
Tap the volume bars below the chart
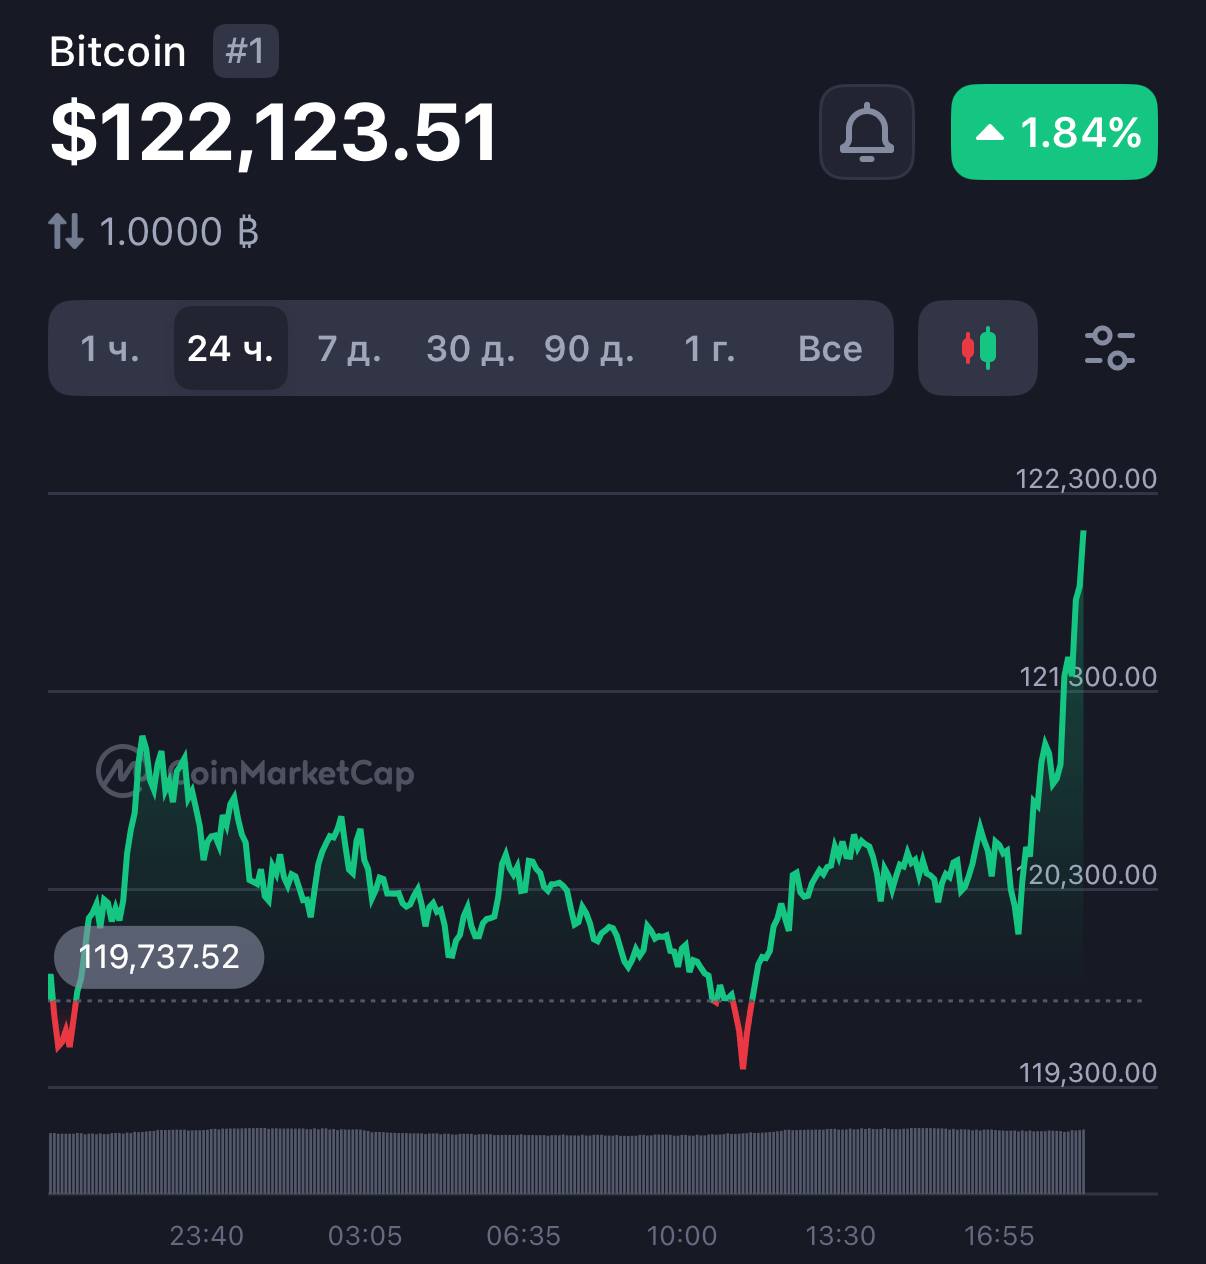click(x=566, y=1162)
